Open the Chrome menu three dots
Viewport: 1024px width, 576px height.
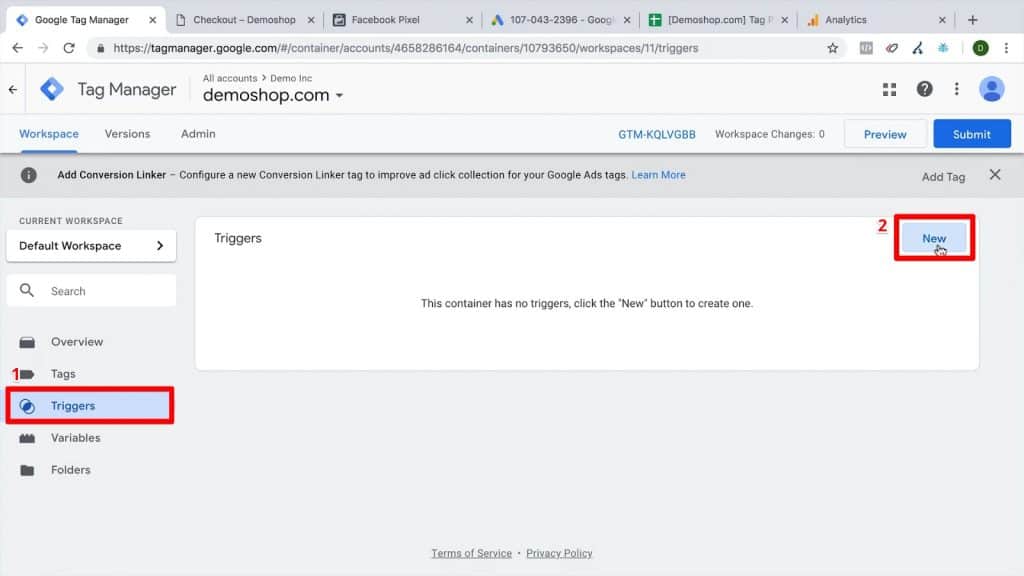pos(1006,48)
